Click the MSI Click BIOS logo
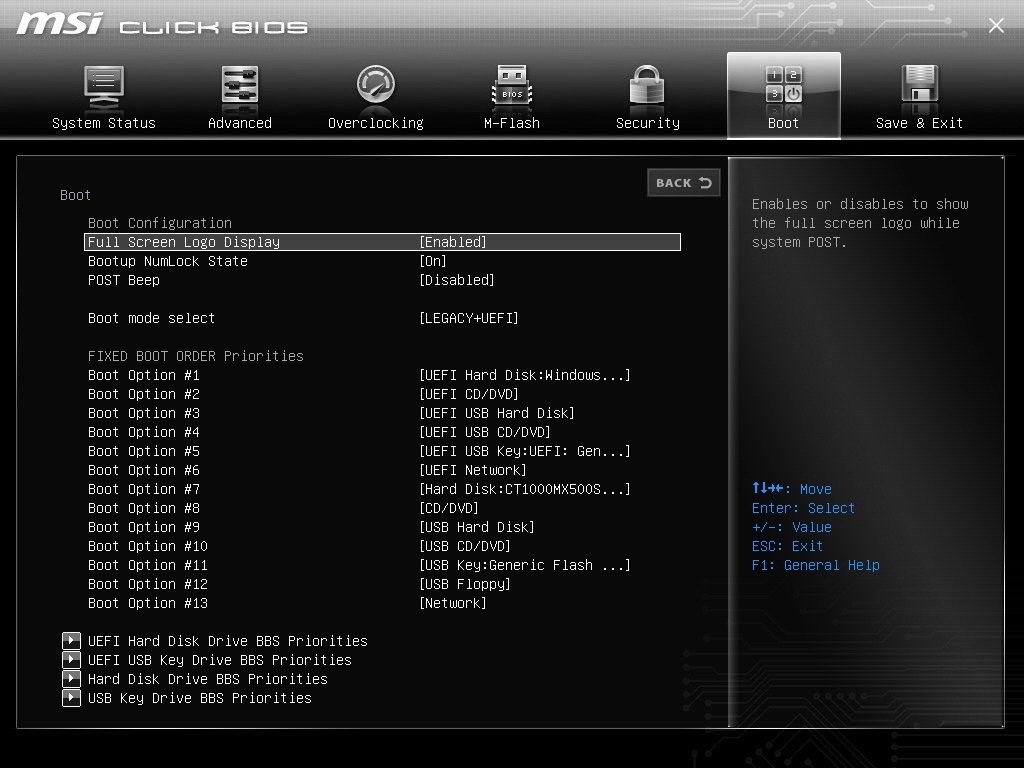 [162, 25]
